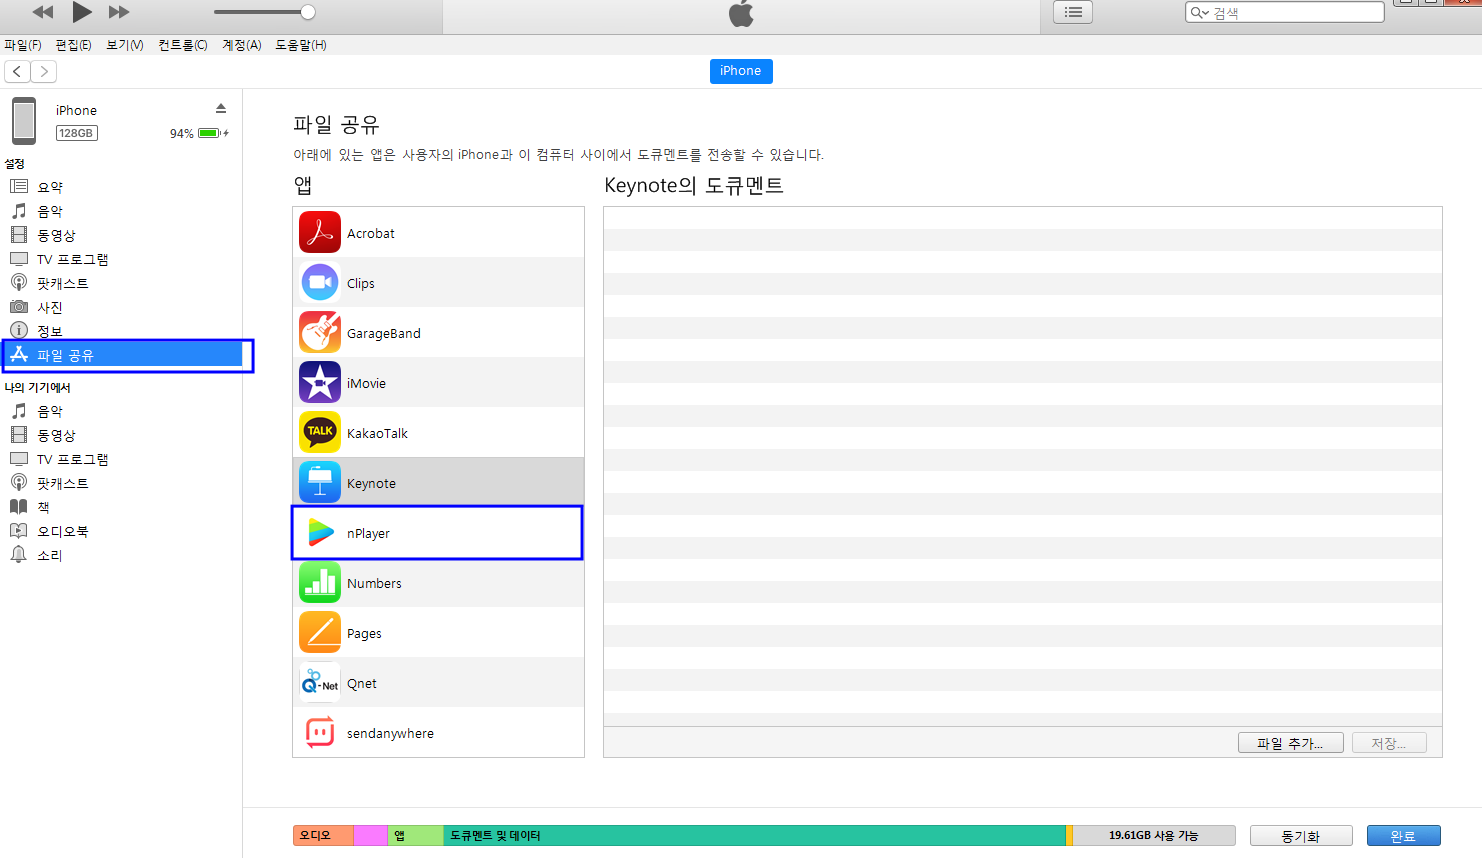Viewport: 1482px width, 858px height.
Task: Open the 계정(A) menu
Action: click(241, 45)
